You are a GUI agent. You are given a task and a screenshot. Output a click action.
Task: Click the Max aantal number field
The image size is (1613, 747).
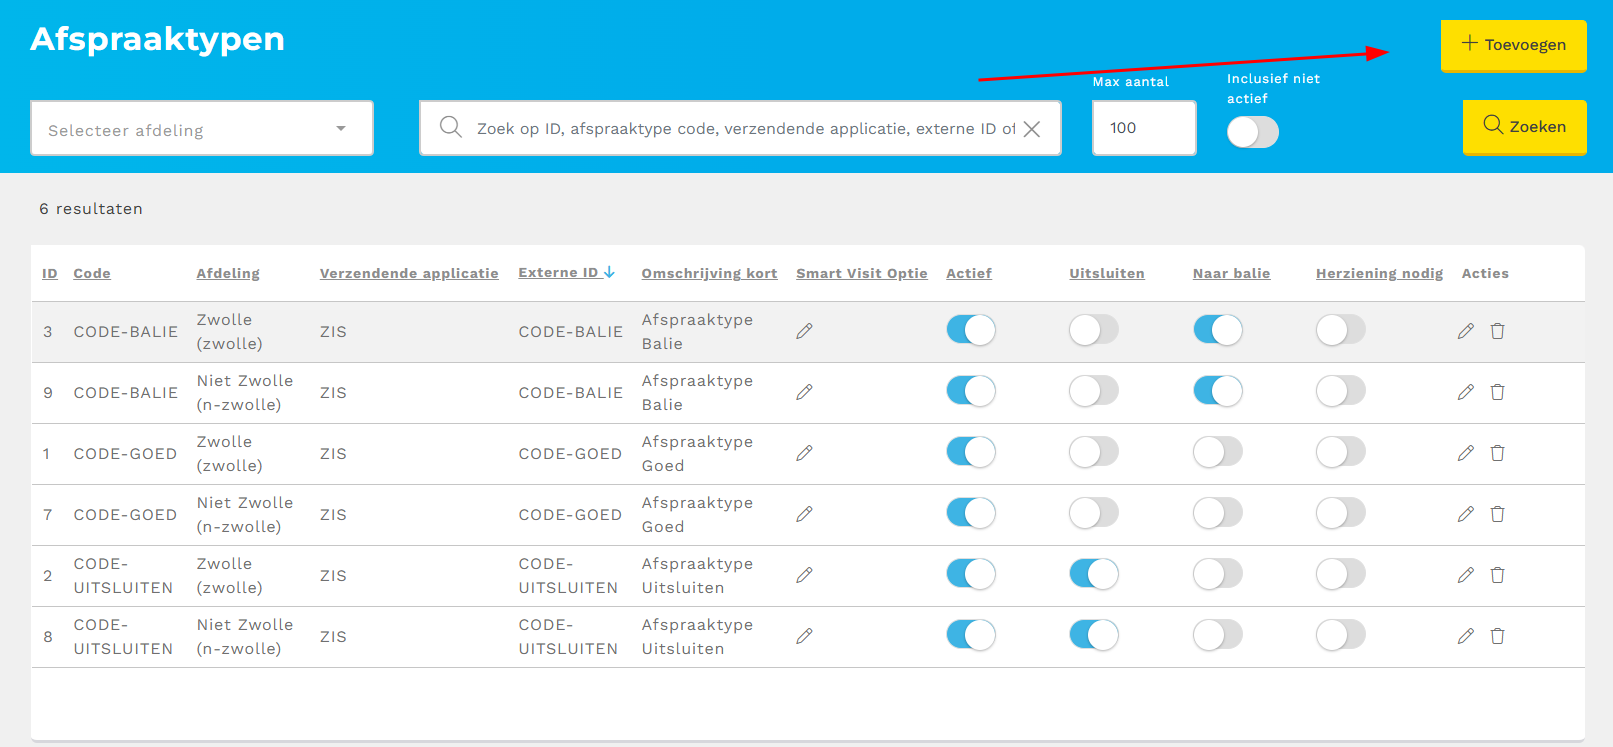click(x=1143, y=128)
